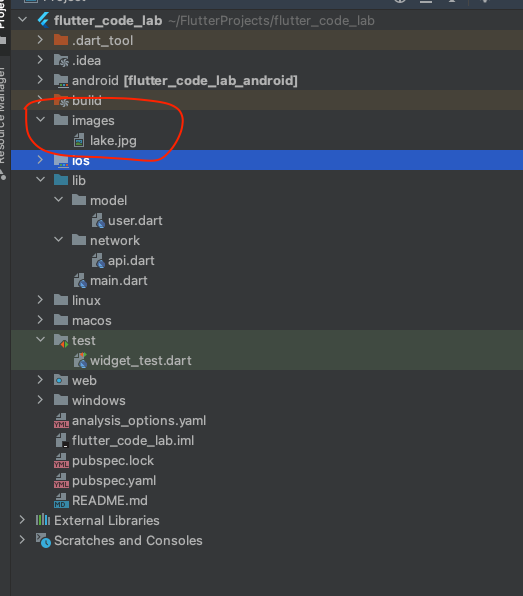Select api.dart in the tree
This screenshot has height=596, width=523.
pyautogui.click(x=131, y=261)
